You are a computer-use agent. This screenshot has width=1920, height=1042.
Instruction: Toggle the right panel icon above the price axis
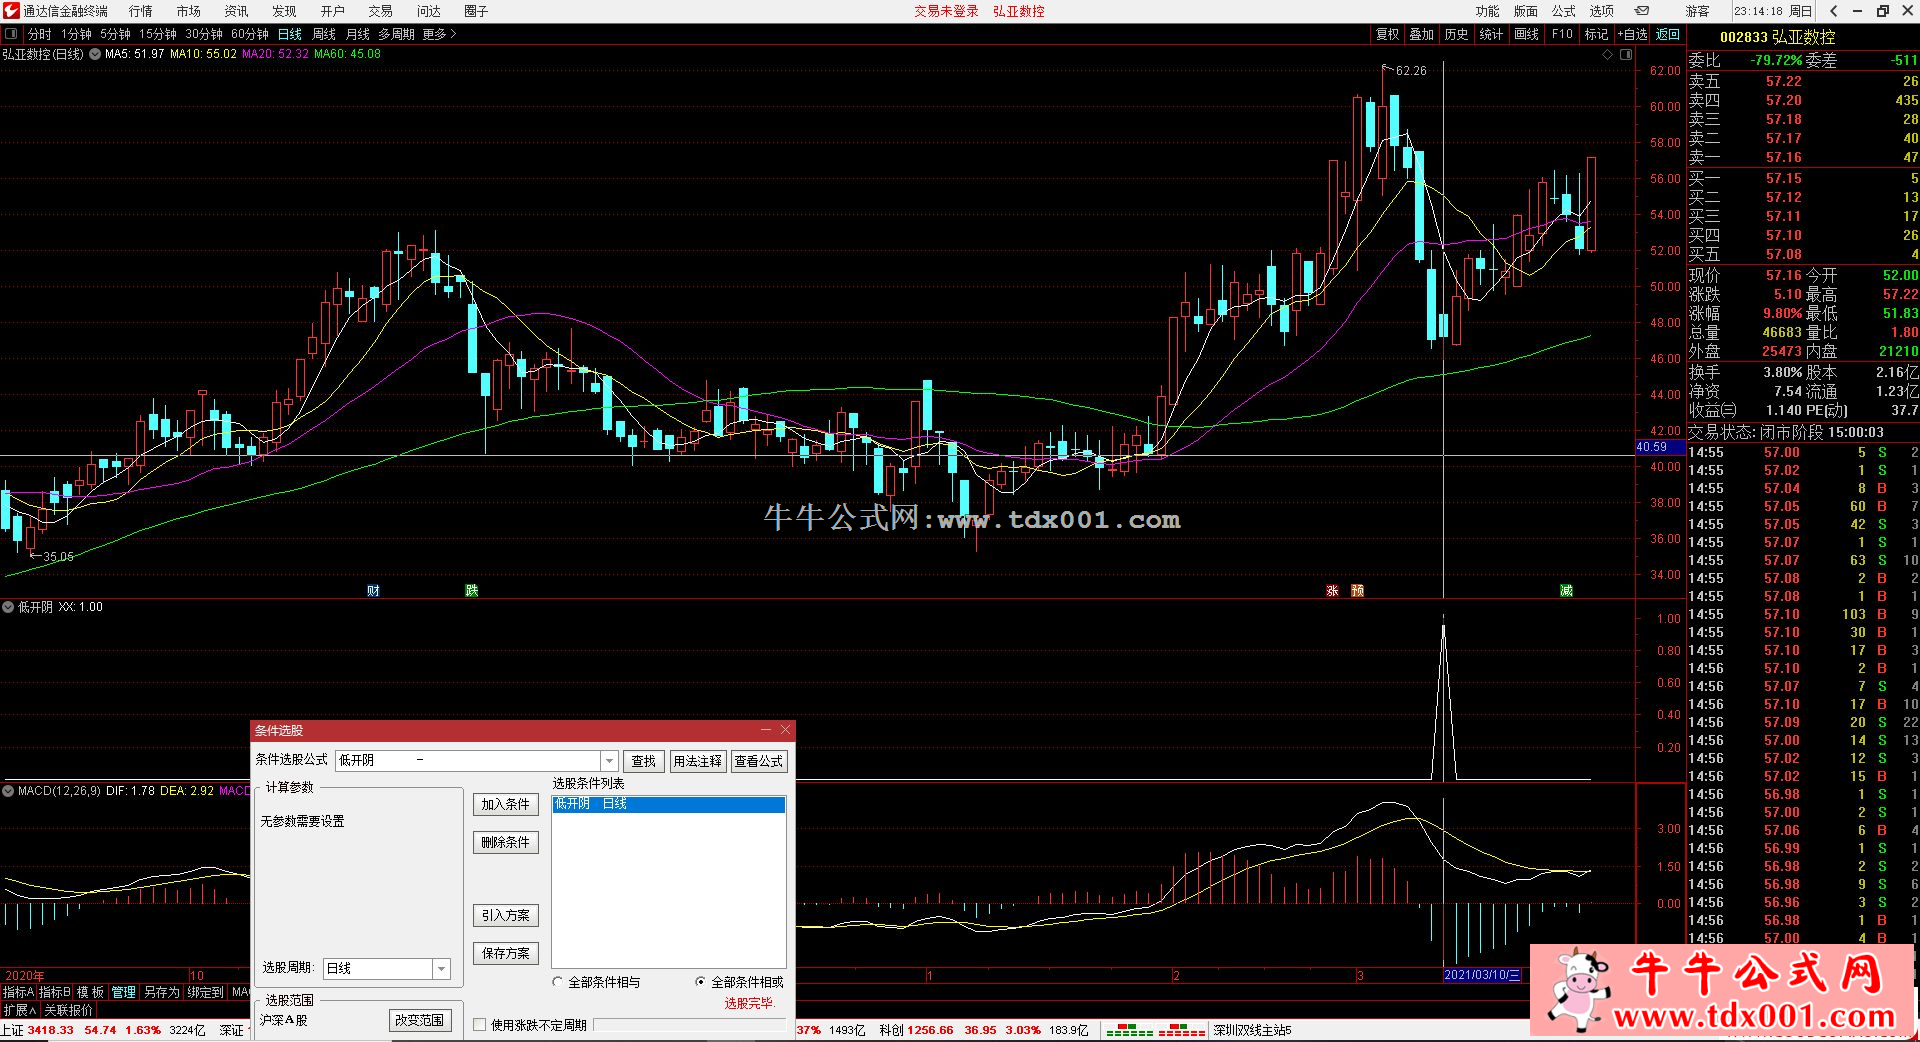pos(1626,55)
